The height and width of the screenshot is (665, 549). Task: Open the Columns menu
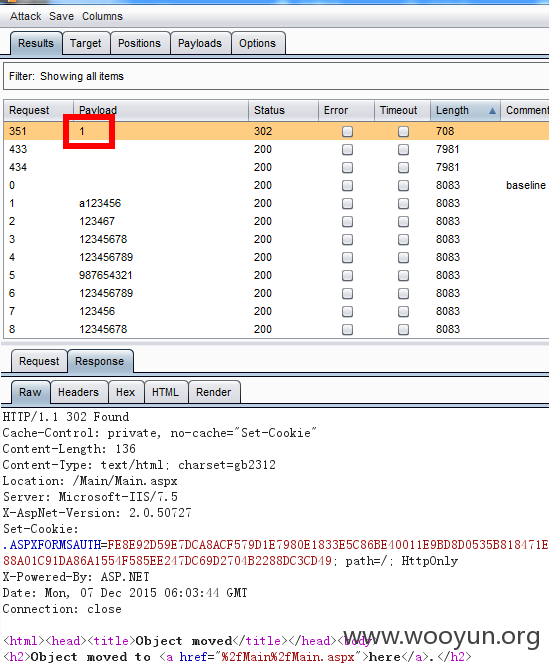click(102, 16)
